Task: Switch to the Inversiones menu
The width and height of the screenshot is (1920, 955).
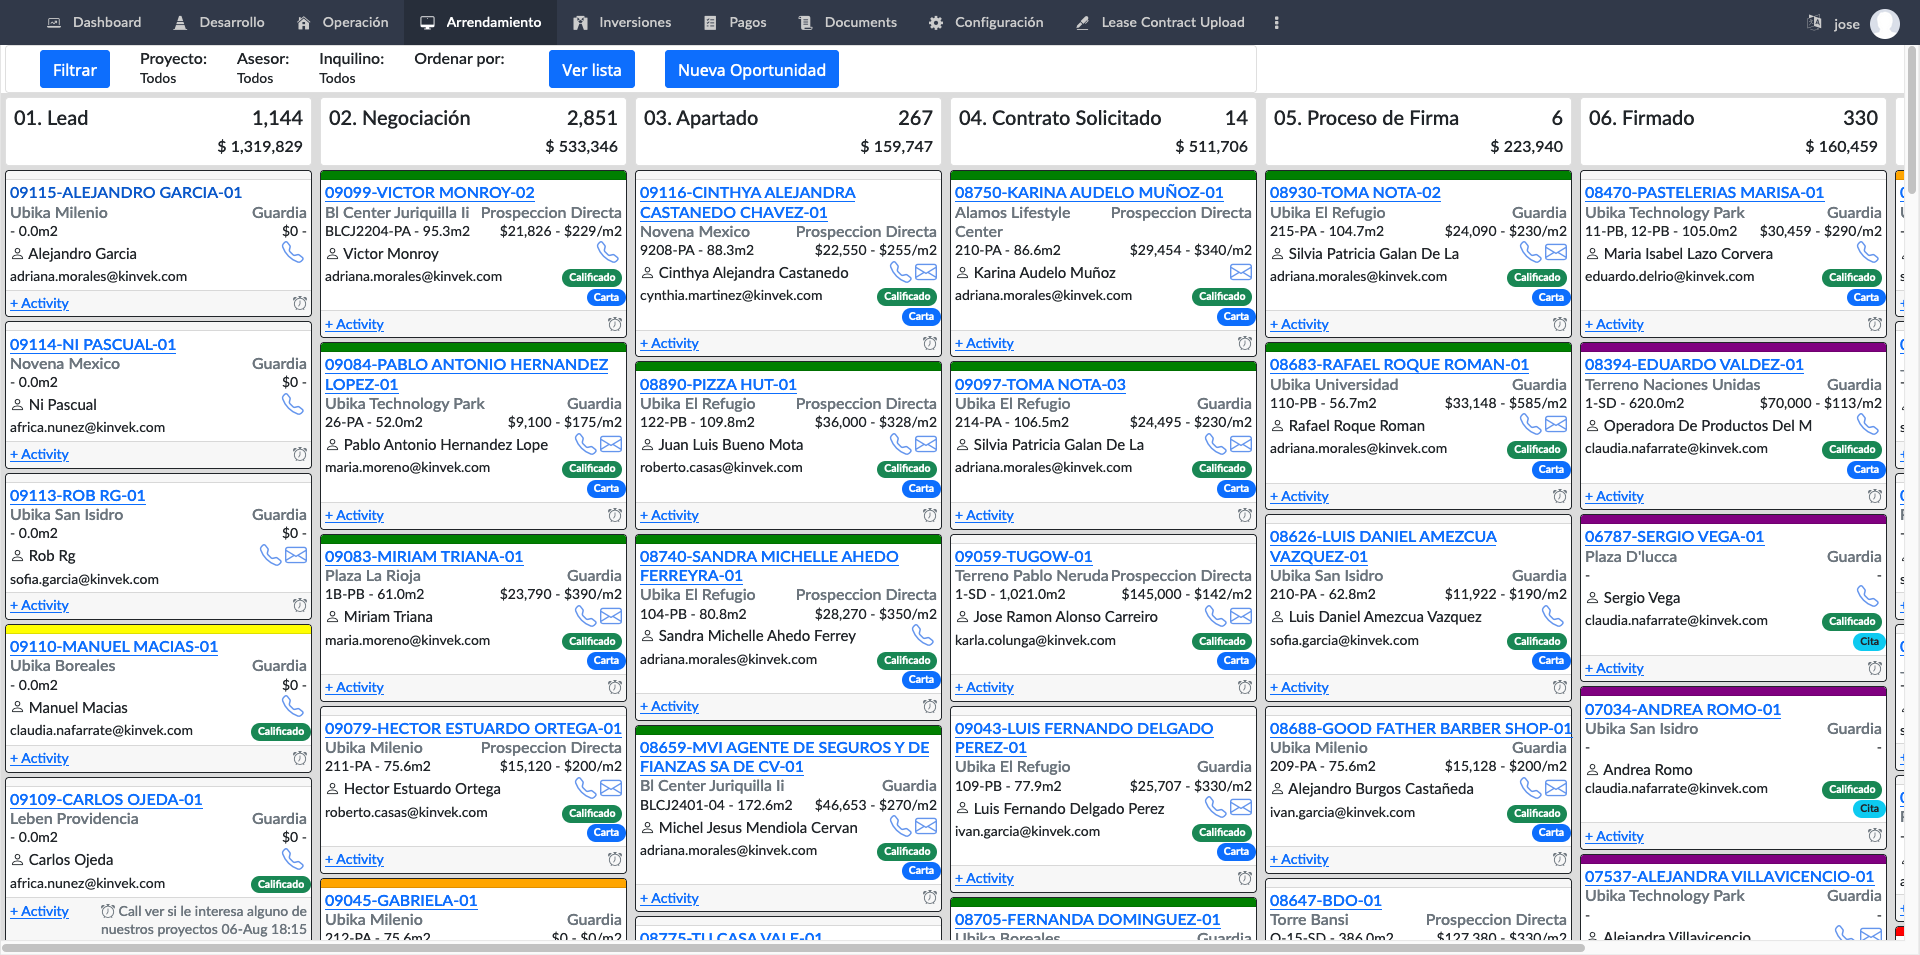Action: pos(622,22)
